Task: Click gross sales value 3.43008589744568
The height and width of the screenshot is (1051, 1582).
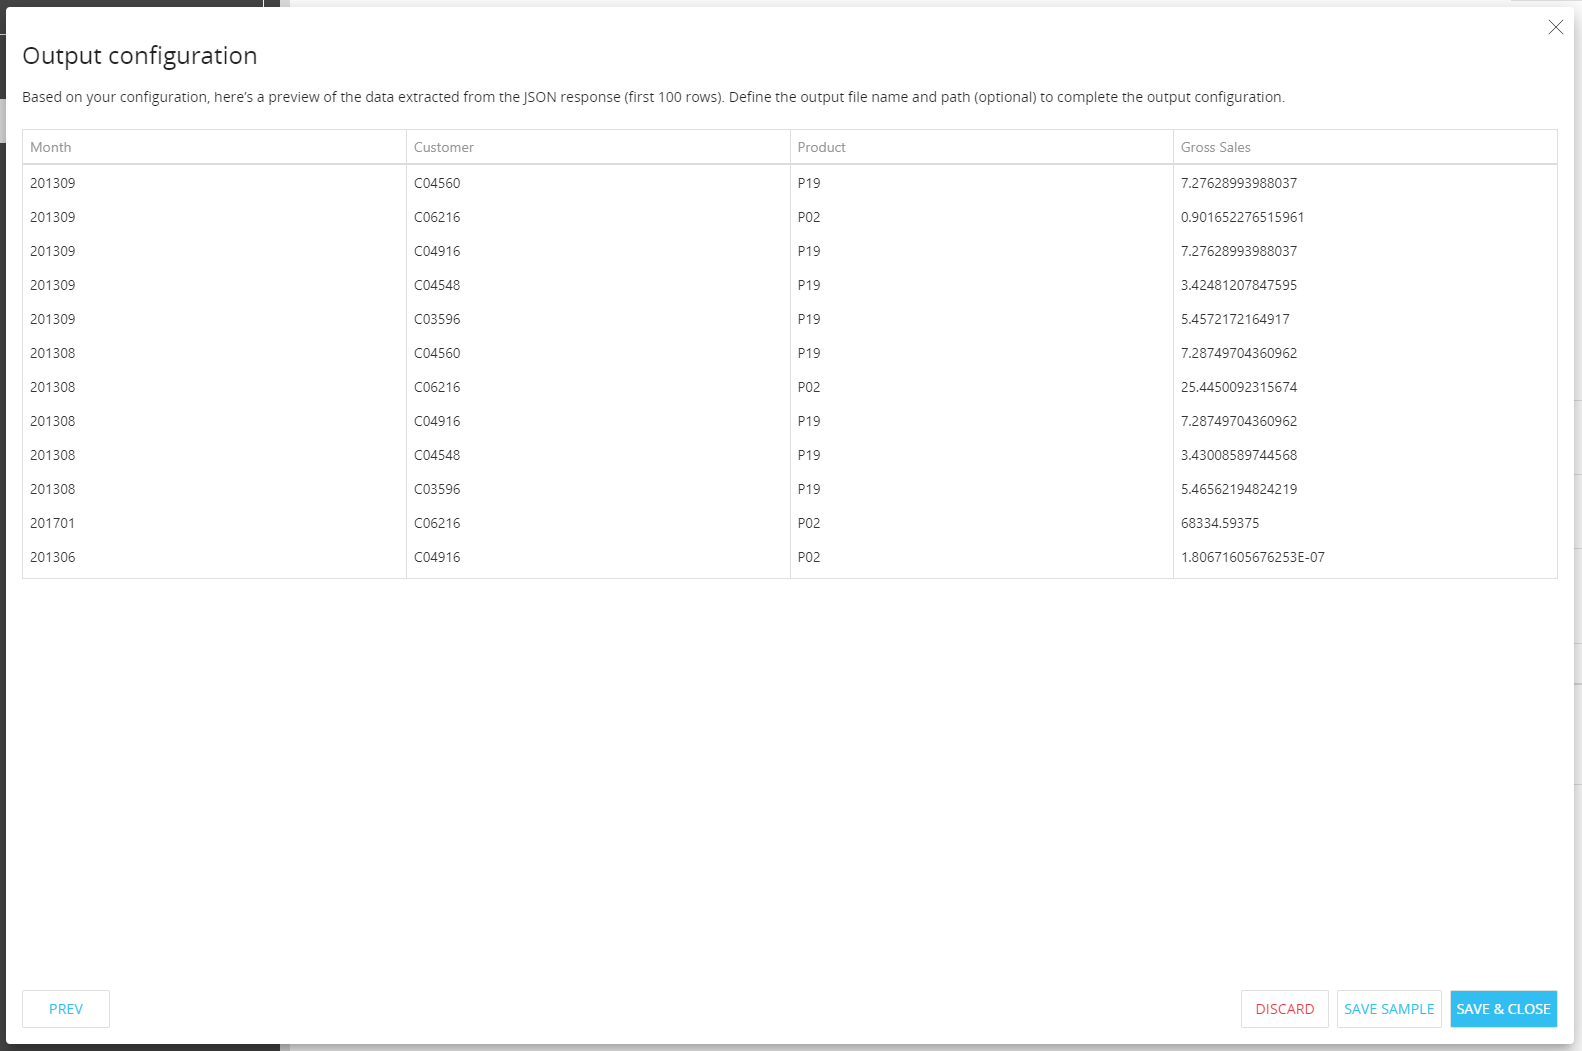Action: (x=1238, y=455)
